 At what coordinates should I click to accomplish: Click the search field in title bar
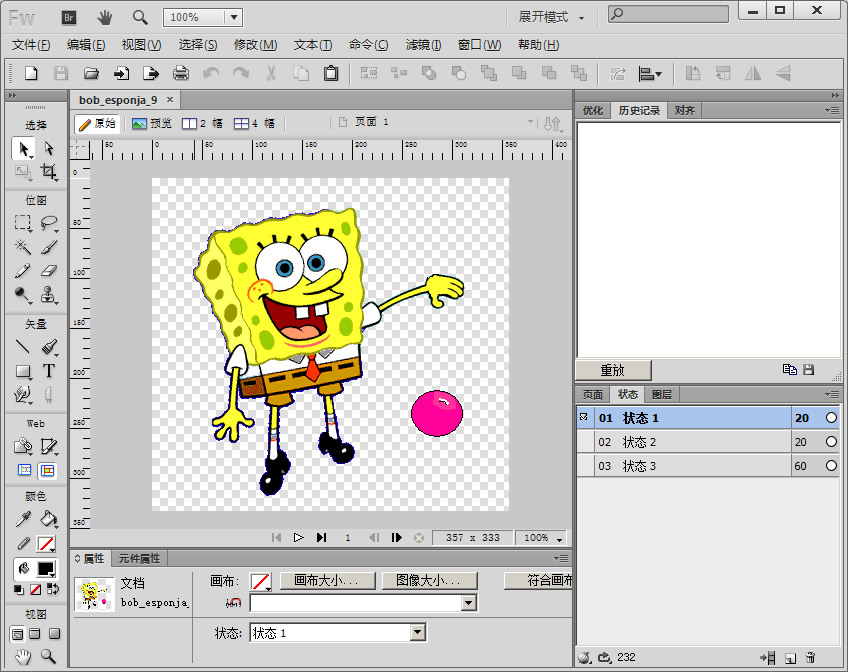668,14
